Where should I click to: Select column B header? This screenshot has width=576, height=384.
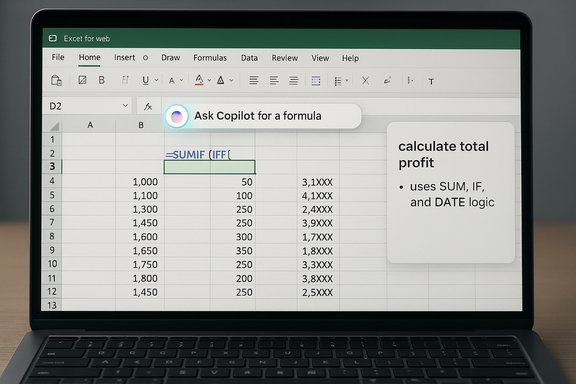pyautogui.click(x=141, y=125)
